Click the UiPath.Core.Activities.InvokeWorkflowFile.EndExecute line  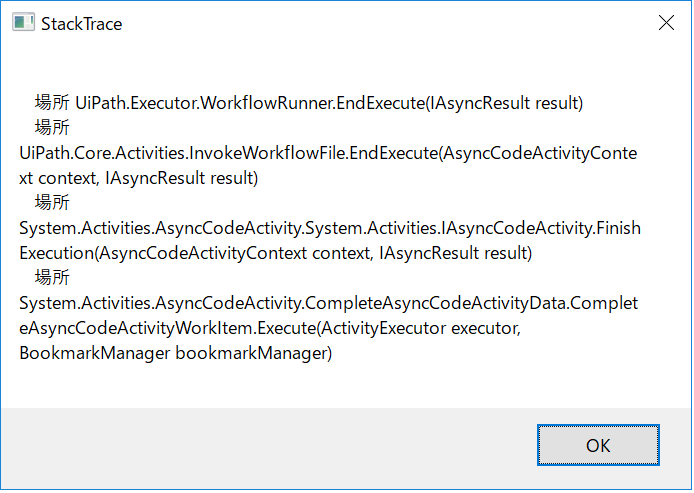pos(328,153)
